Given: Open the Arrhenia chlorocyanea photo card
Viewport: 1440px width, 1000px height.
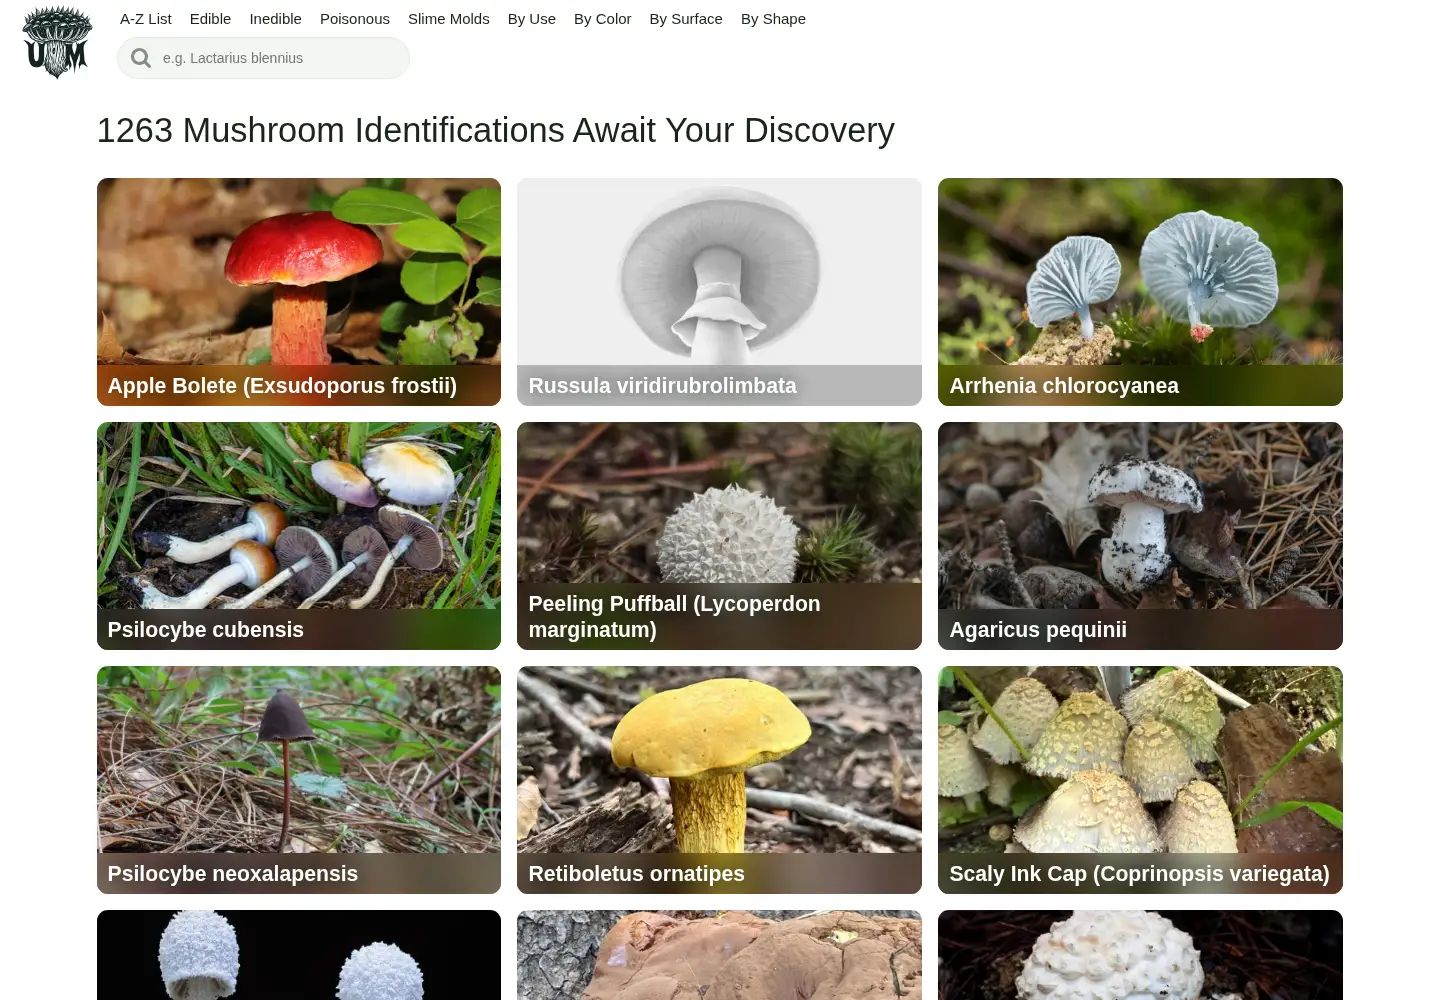Looking at the screenshot, I should click(x=1140, y=292).
